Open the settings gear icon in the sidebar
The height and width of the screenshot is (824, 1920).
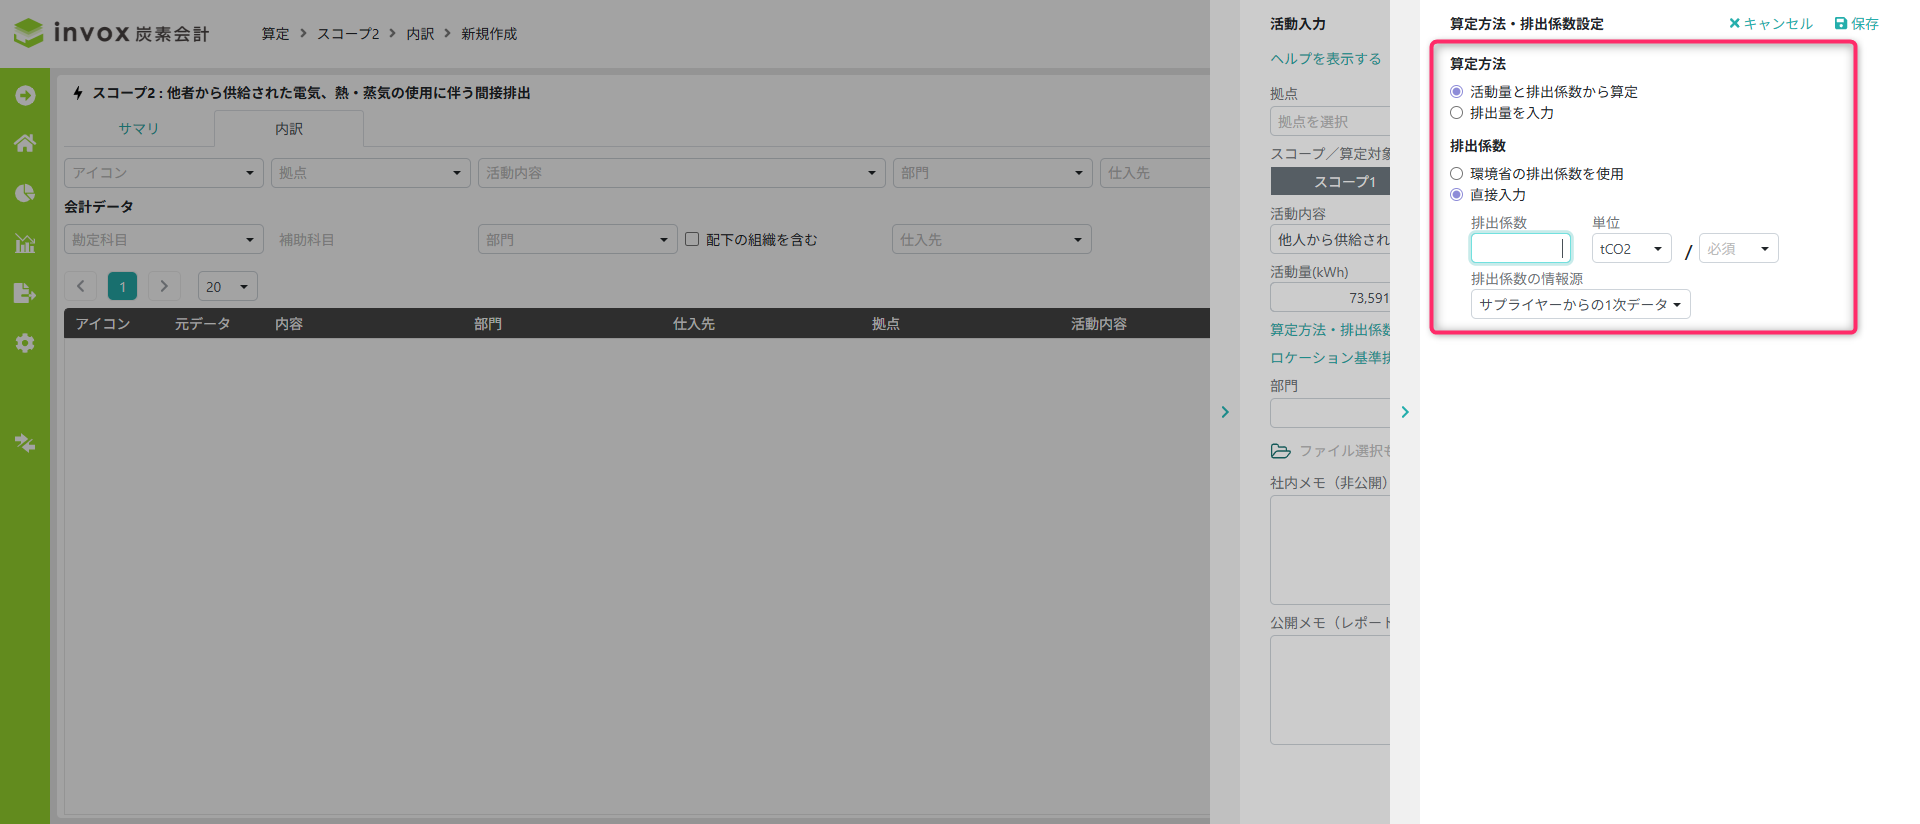coord(25,343)
